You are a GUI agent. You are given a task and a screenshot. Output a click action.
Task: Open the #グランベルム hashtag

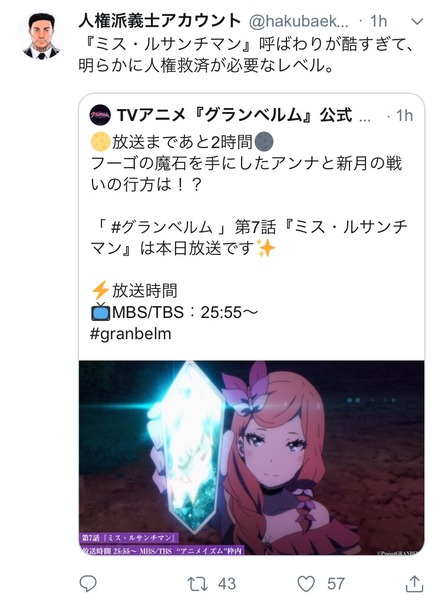(161, 227)
